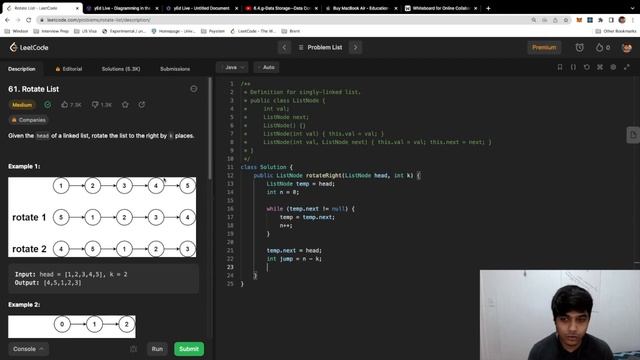
Task: Open the Other Bookmarks folder
Action: point(616,31)
